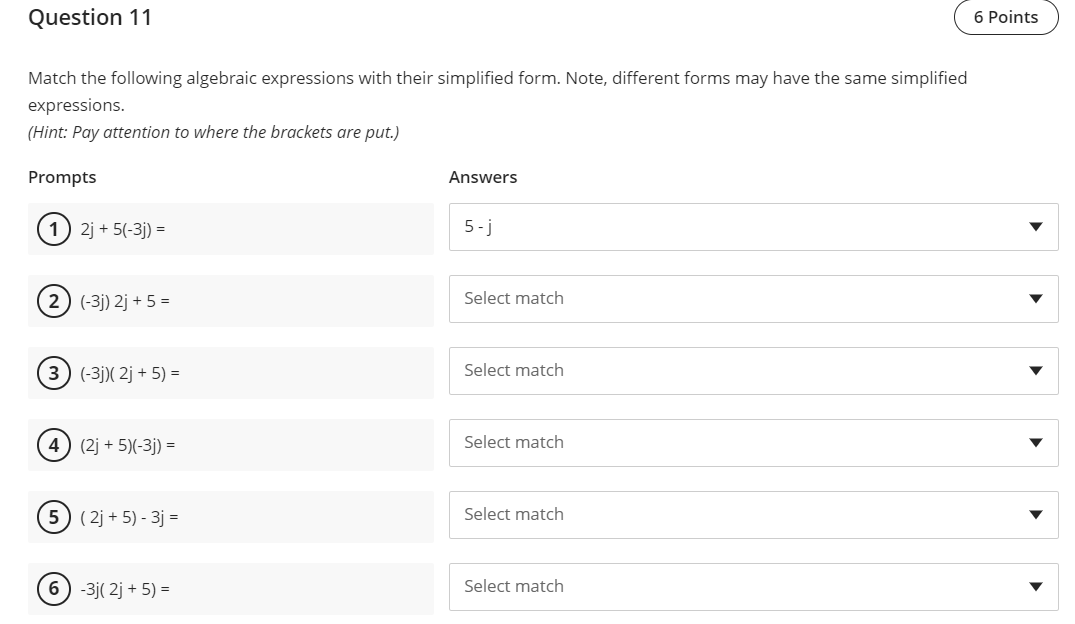Click the arrow of the third answer dropdown

coord(1036,371)
